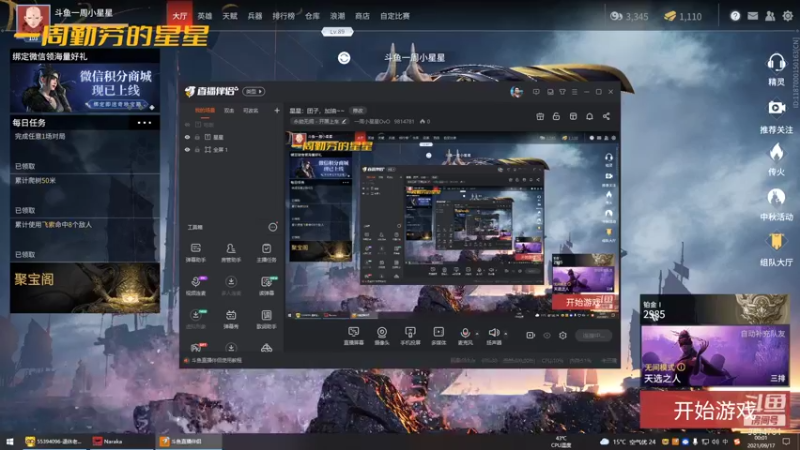The height and width of the screenshot is (450, 800).
Task: Open the assistant hamburger menu
Action: tap(574, 92)
